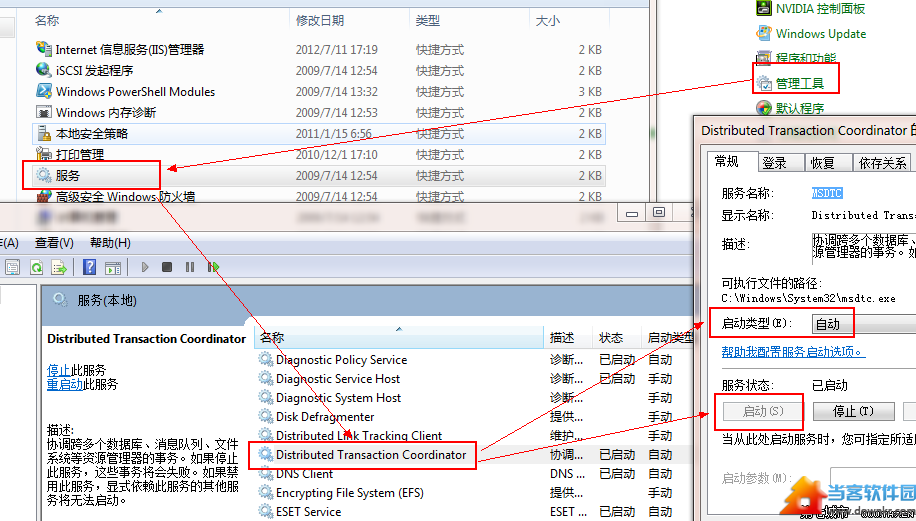Select the Encrypting File System (EFS) row
This screenshot has width=916, height=521.
(476, 492)
